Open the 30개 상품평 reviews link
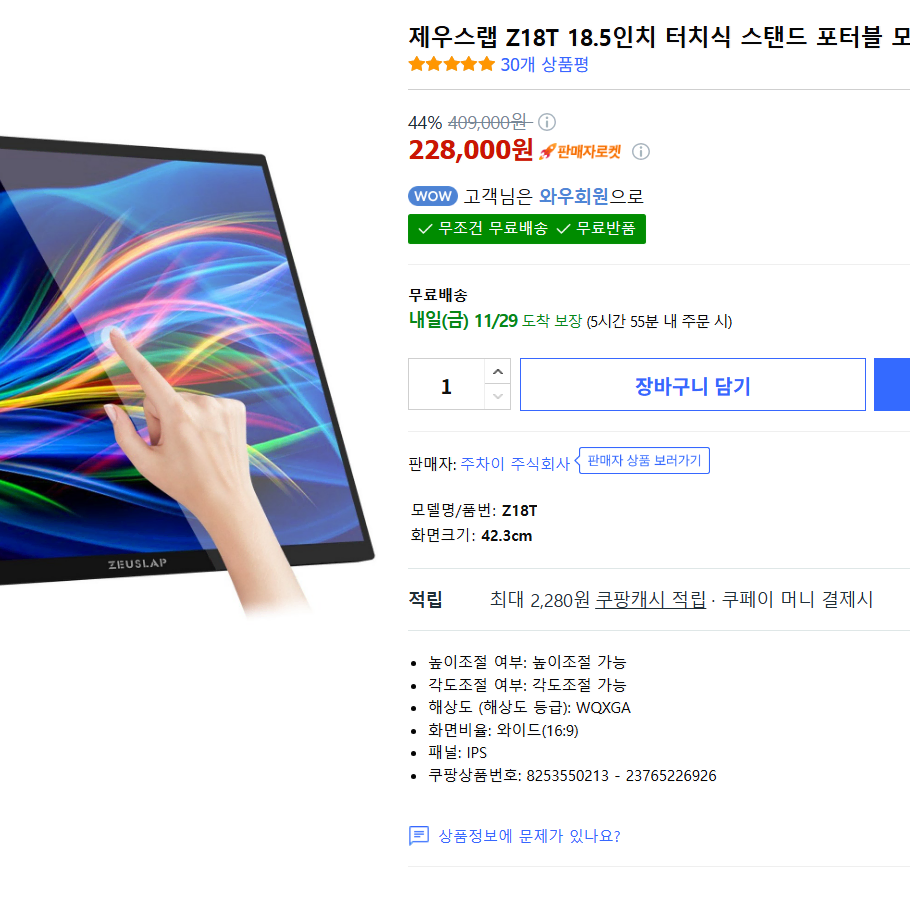 pyautogui.click(x=544, y=64)
